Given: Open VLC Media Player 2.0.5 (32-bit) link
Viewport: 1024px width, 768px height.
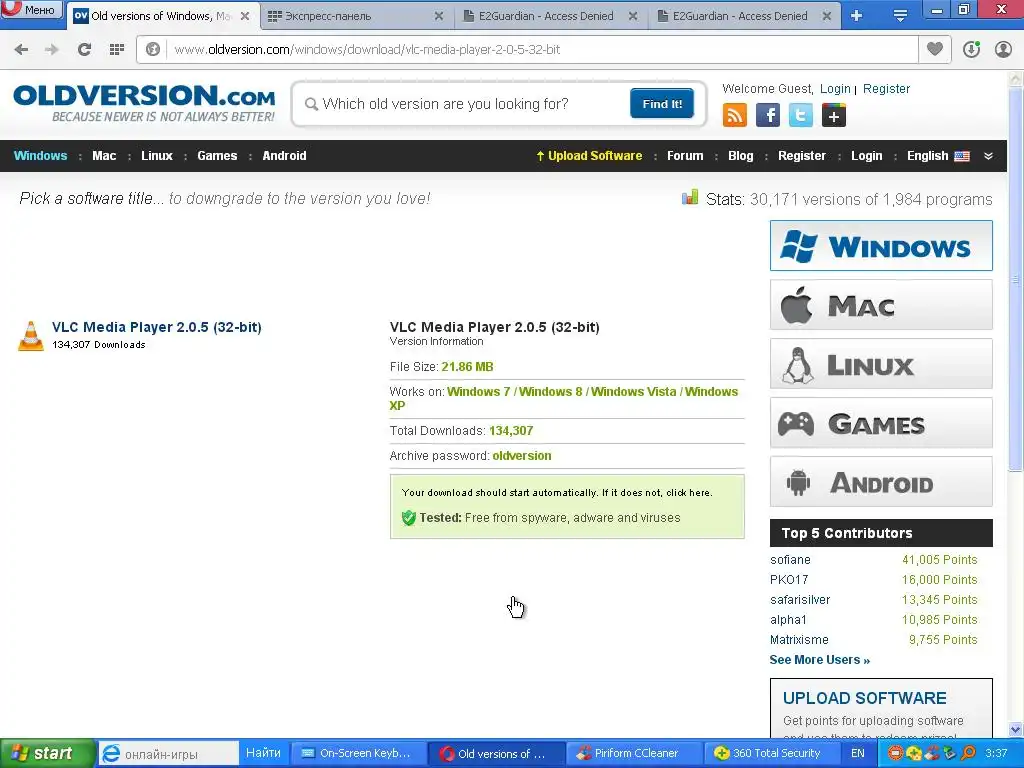Looking at the screenshot, I should (x=157, y=327).
